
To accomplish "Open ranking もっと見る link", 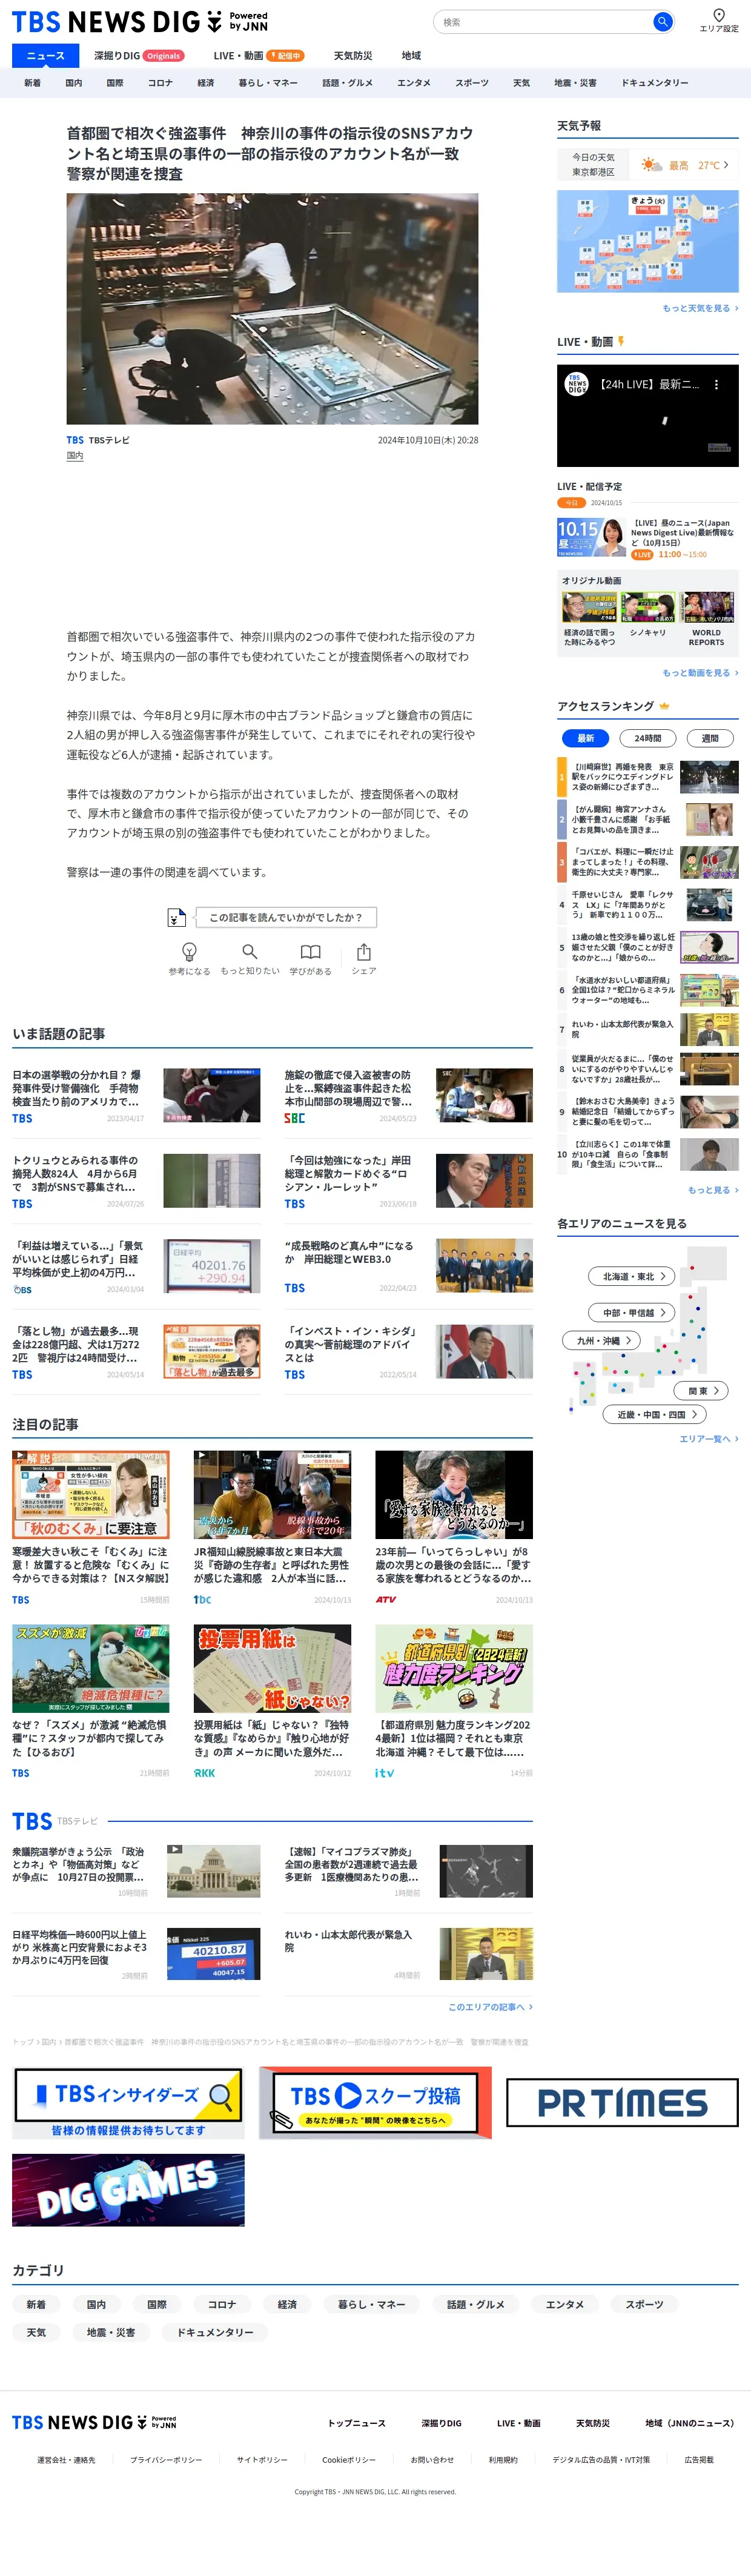I will tap(713, 1190).
